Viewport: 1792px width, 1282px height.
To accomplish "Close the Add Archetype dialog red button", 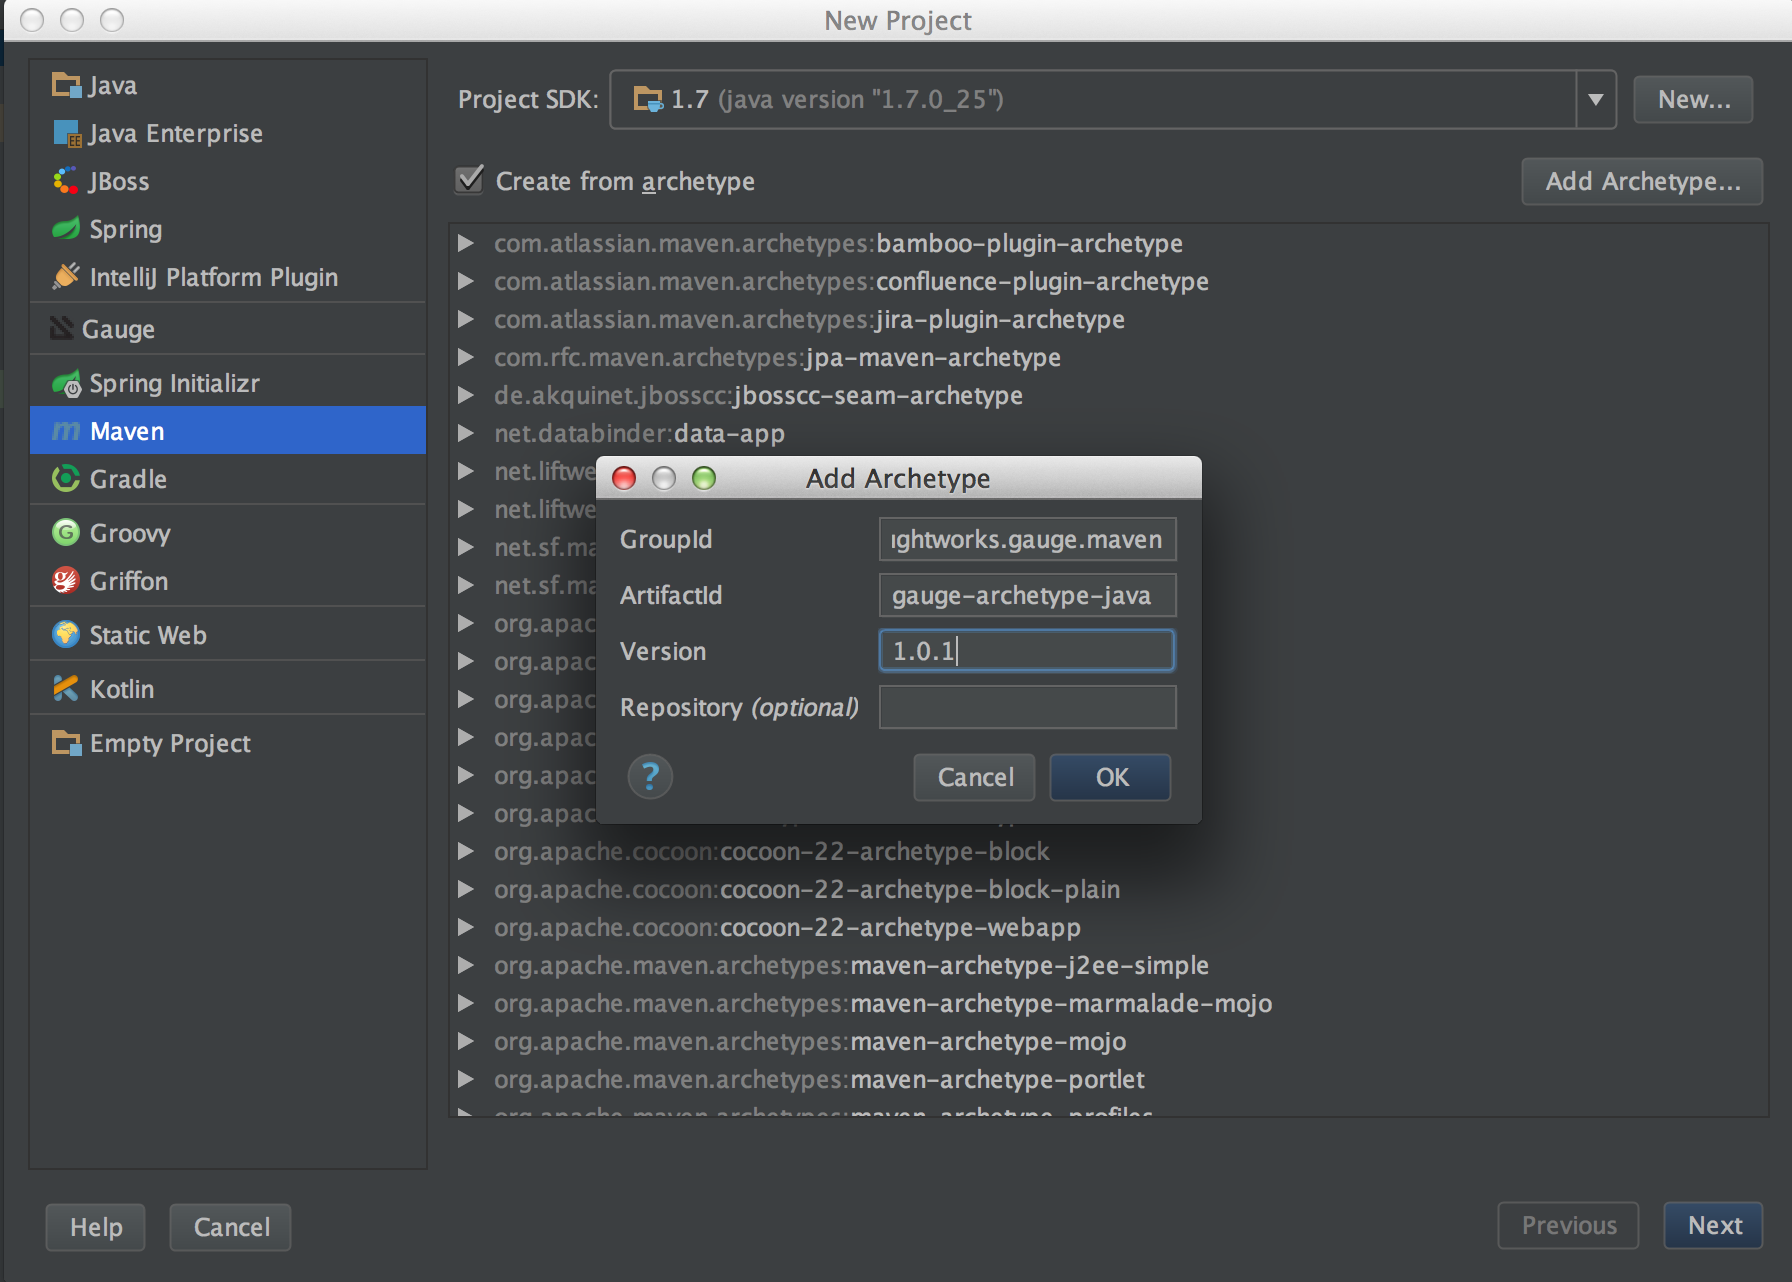I will pos(624,478).
